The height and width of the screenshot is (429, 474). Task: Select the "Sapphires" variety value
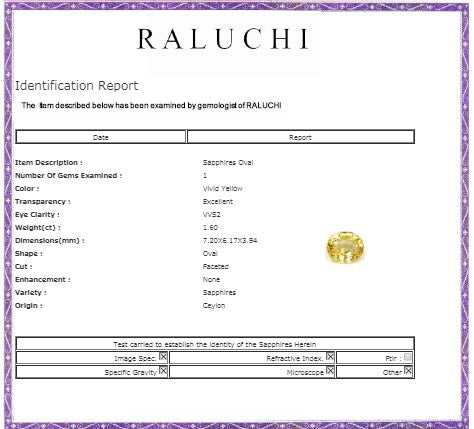coord(219,293)
